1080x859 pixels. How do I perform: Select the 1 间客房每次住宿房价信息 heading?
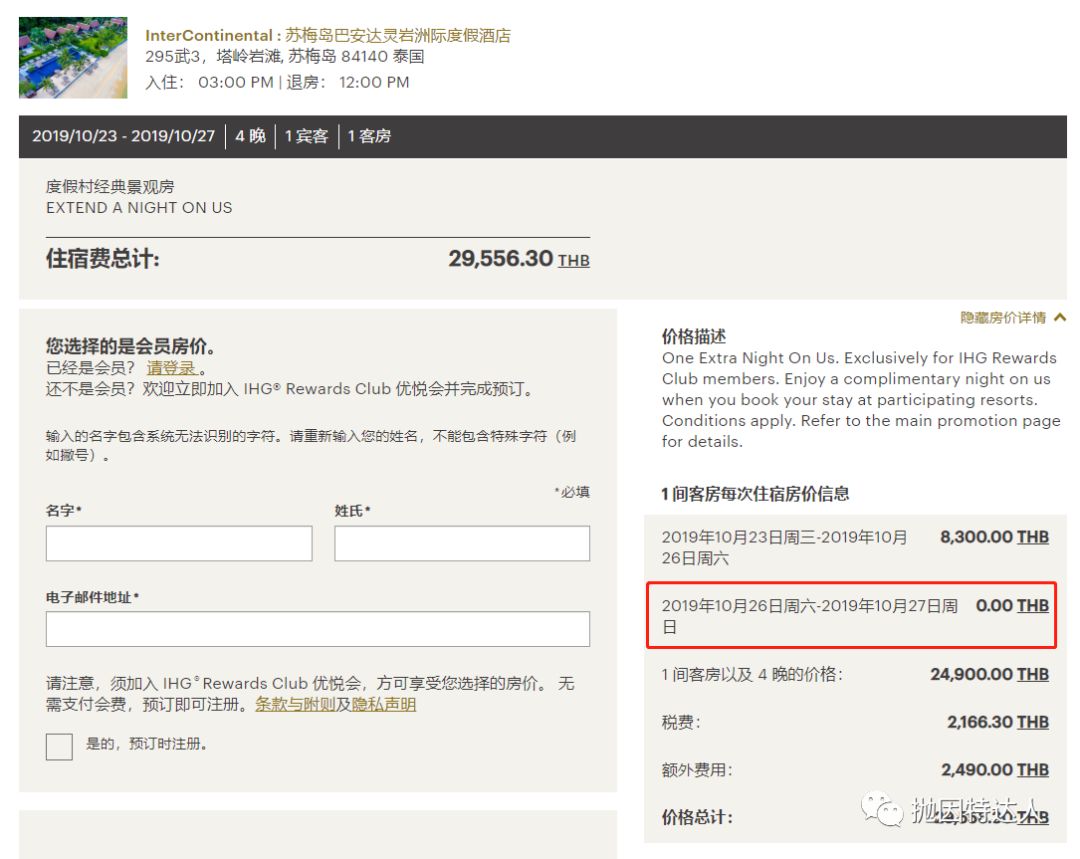click(x=756, y=494)
